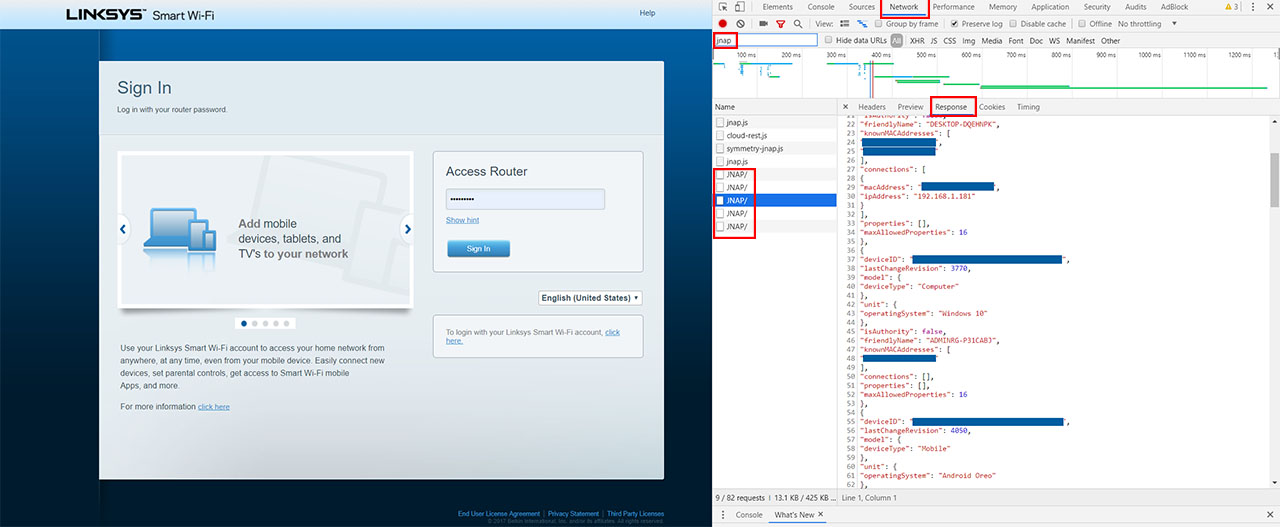This screenshot has height=527, width=1280.
Task: Click the router password input field
Action: [525, 199]
